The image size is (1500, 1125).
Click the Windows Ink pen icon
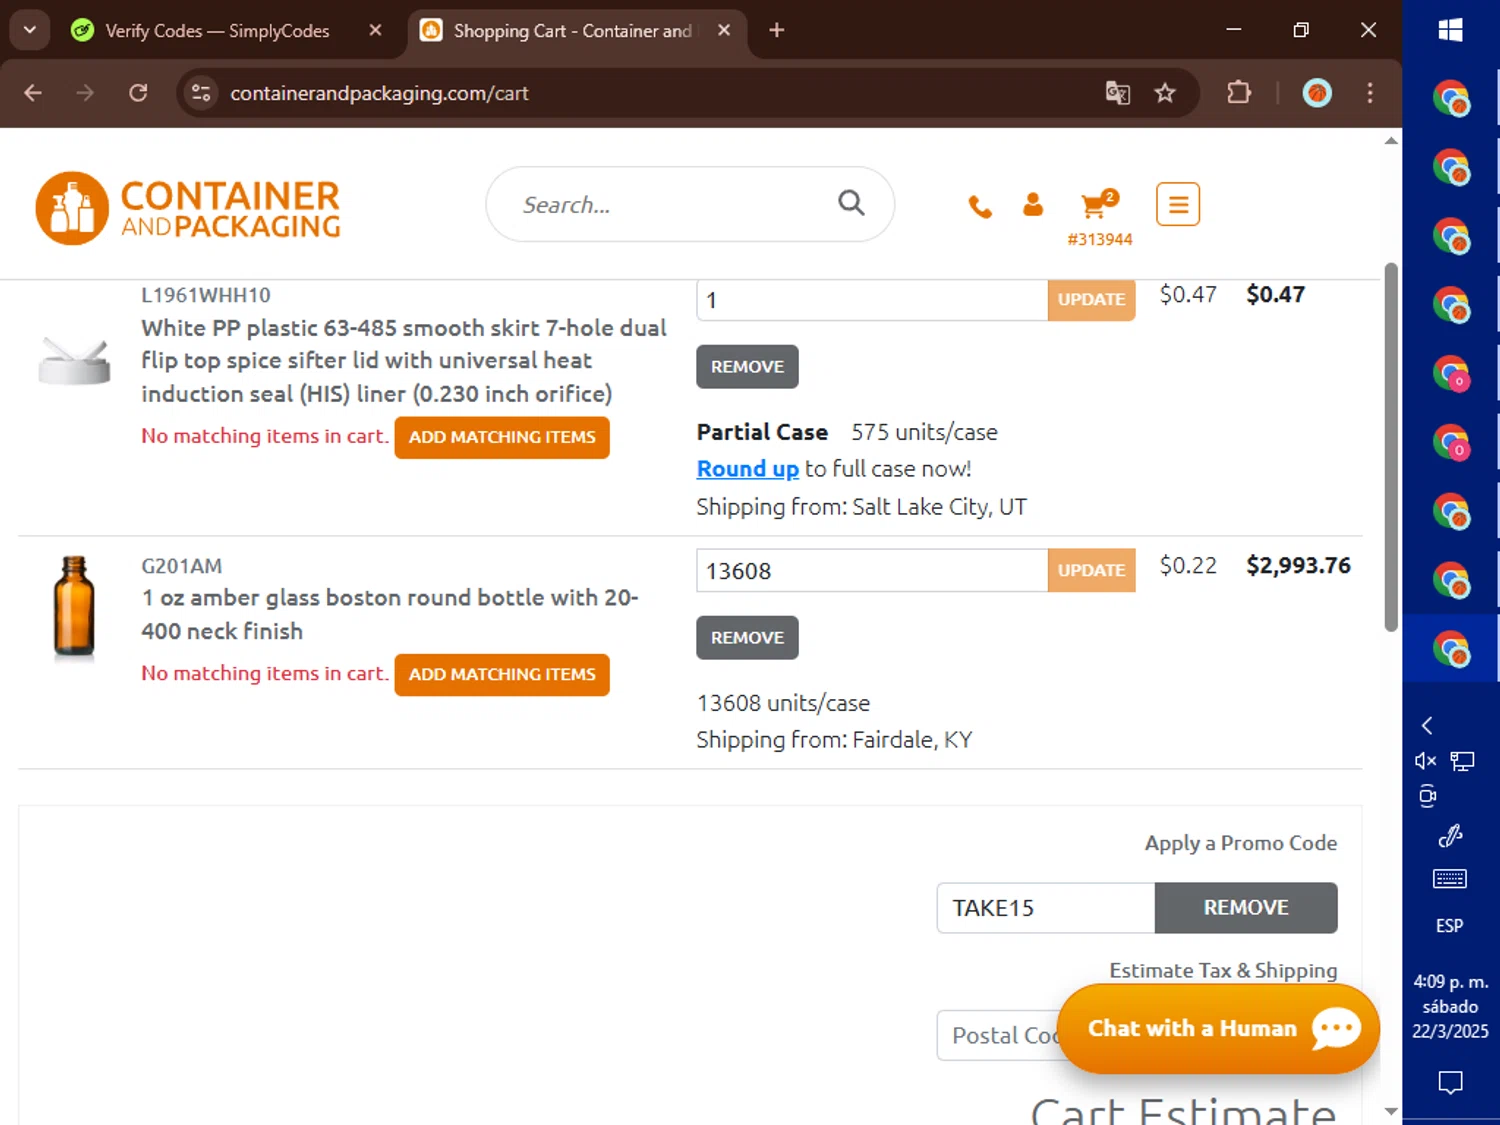(1450, 836)
